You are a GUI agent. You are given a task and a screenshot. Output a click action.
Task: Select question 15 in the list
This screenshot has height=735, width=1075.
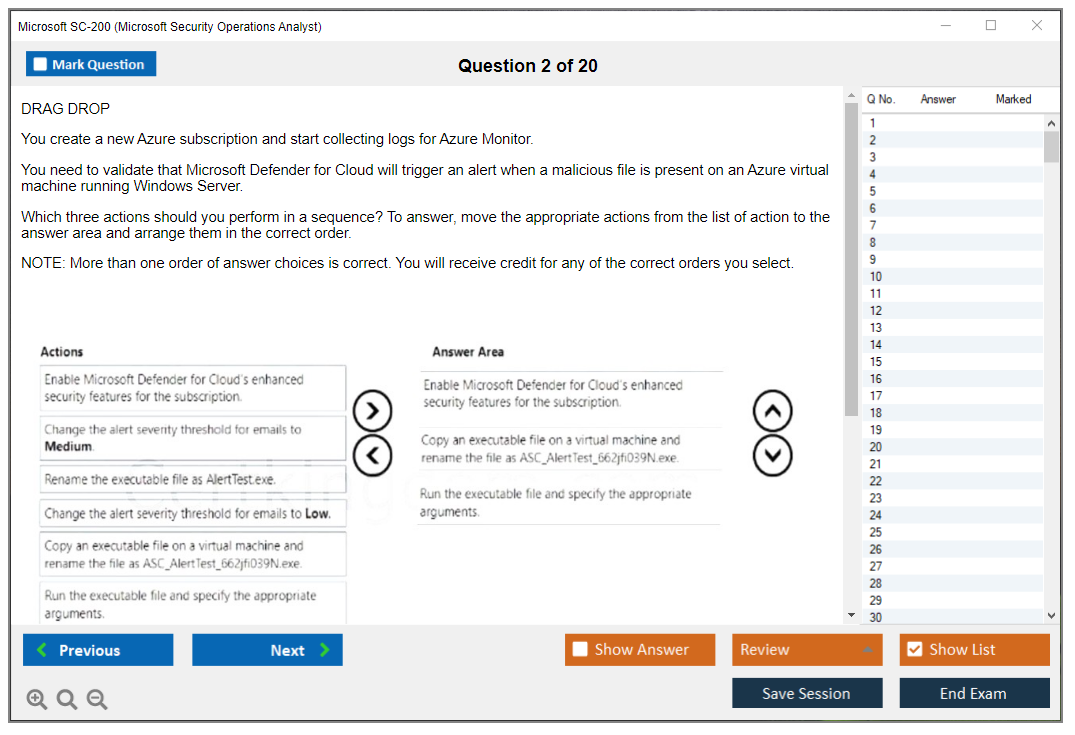876,362
